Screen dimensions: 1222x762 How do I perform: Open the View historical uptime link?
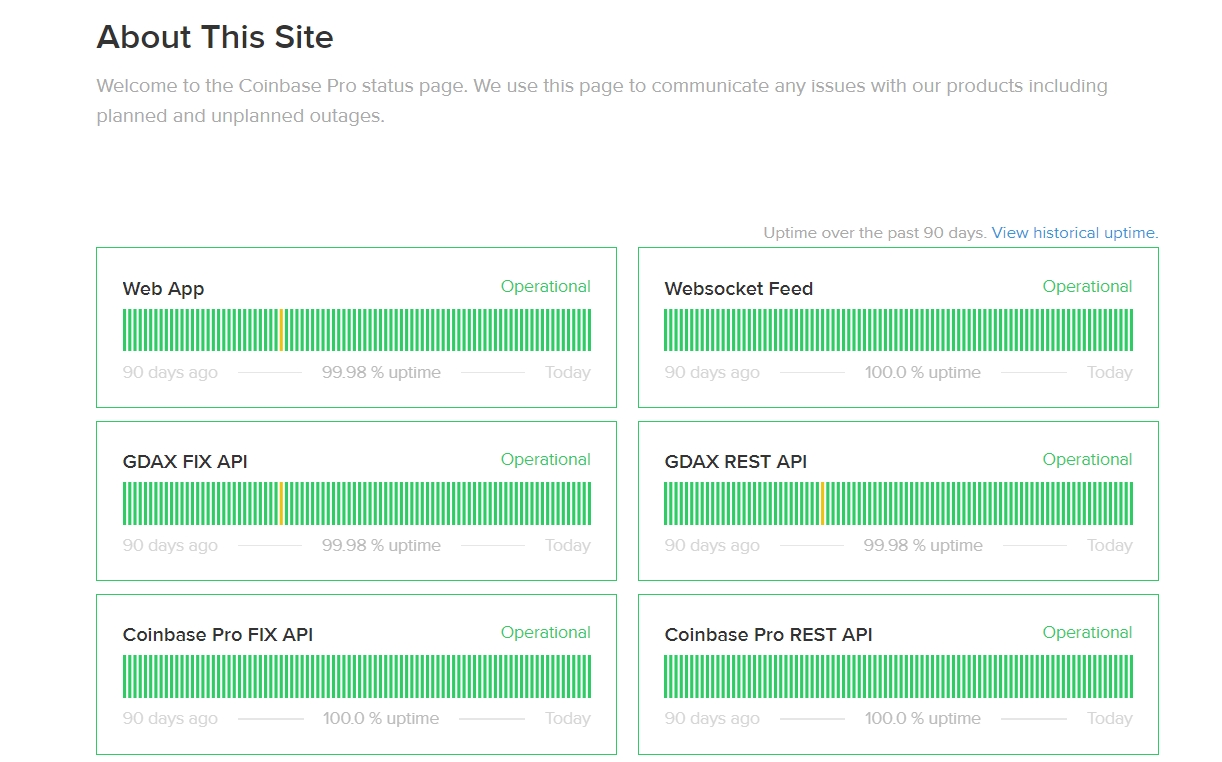tap(1073, 232)
